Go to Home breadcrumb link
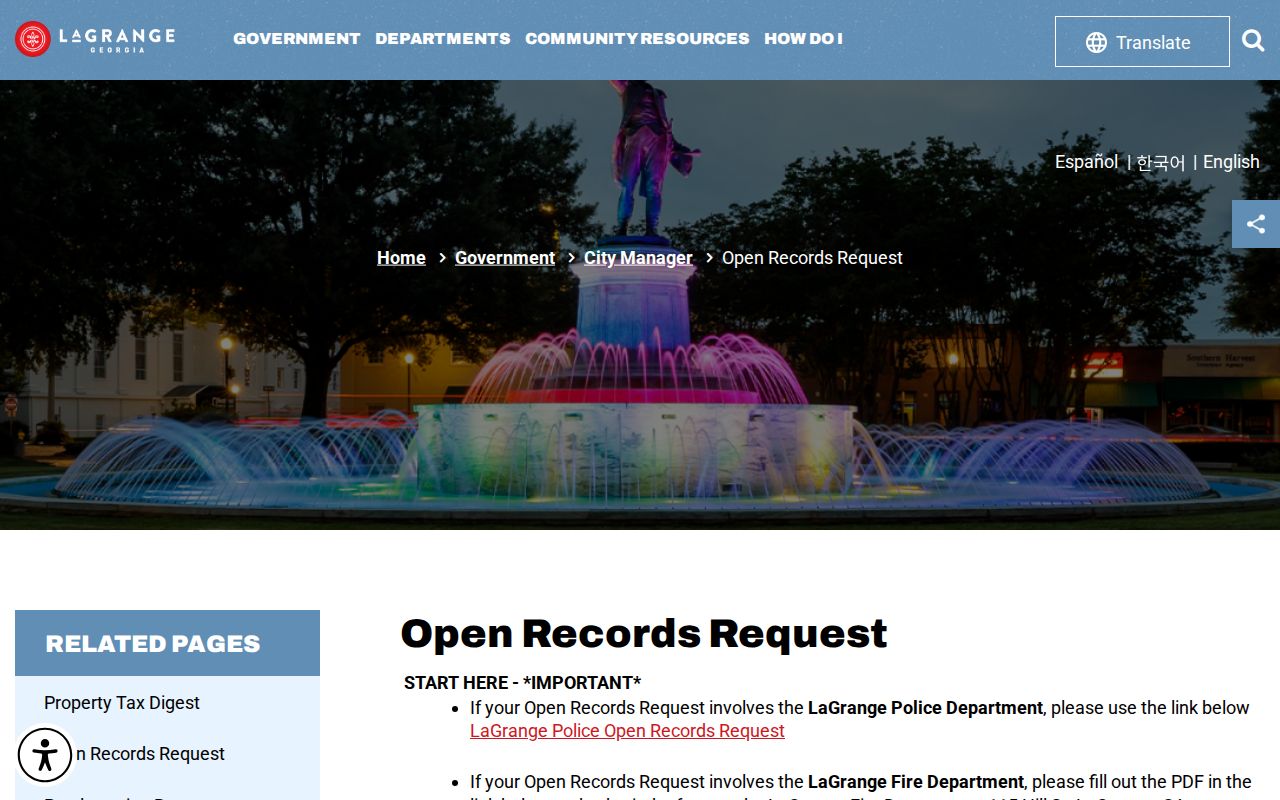The width and height of the screenshot is (1280, 800). pos(401,258)
